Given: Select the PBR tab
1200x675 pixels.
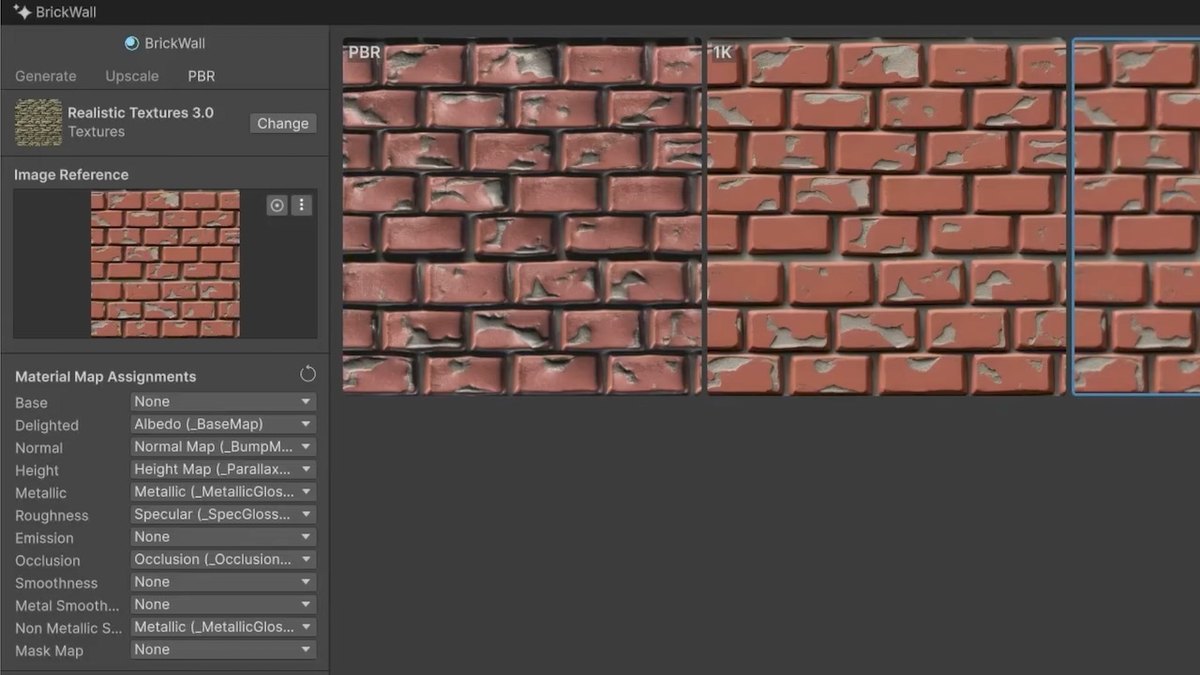Looking at the screenshot, I should tap(202, 76).
